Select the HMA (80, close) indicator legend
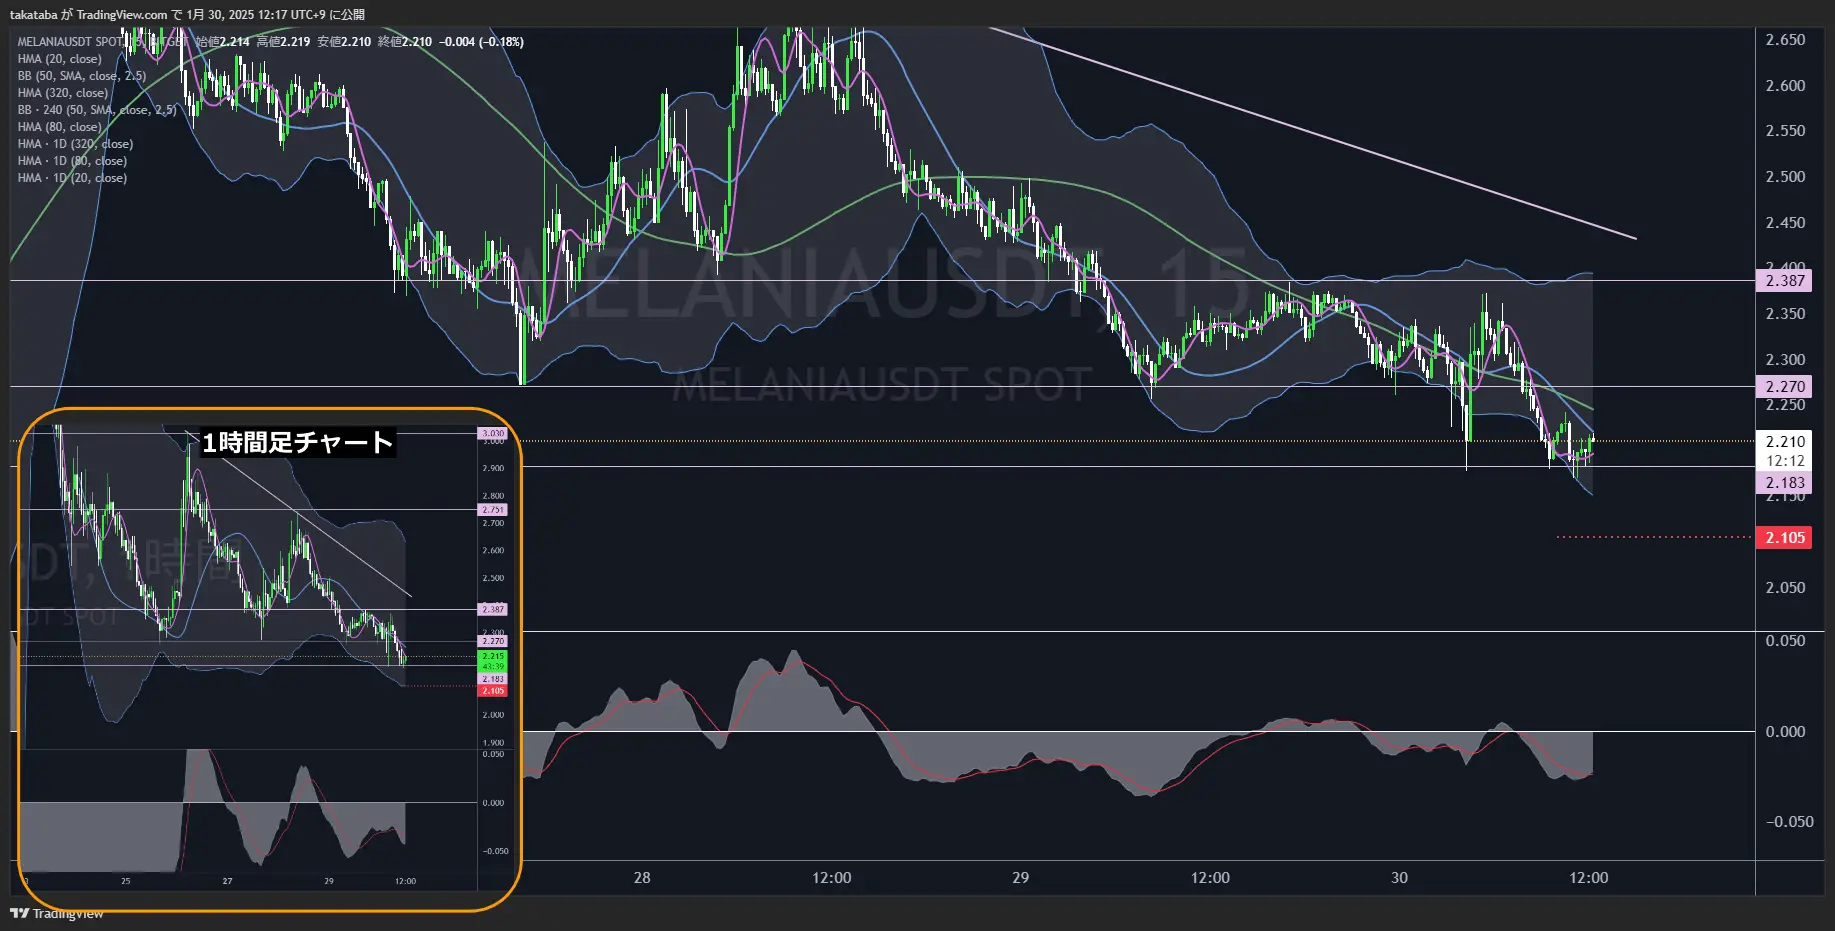1835x931 pixels. coord(59,127)
